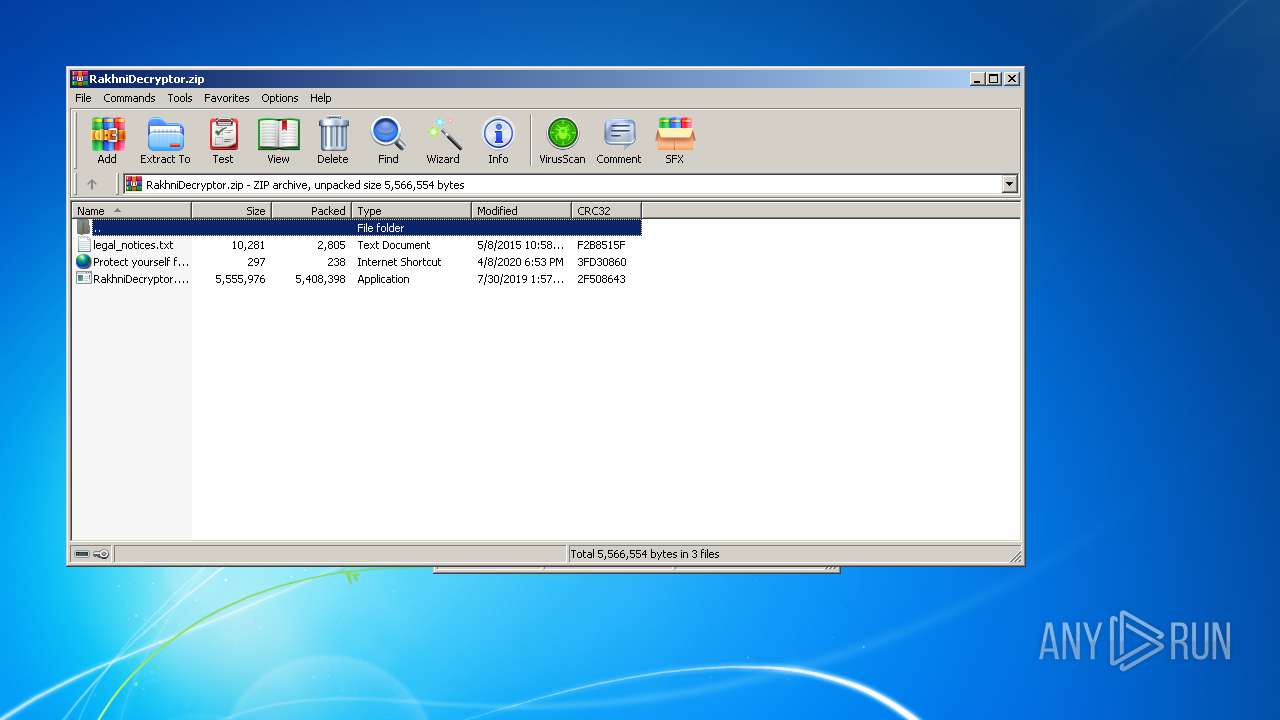The image size is (1280, 720).
Task: Open the Wizard wand icon
Action: point(443,140)
